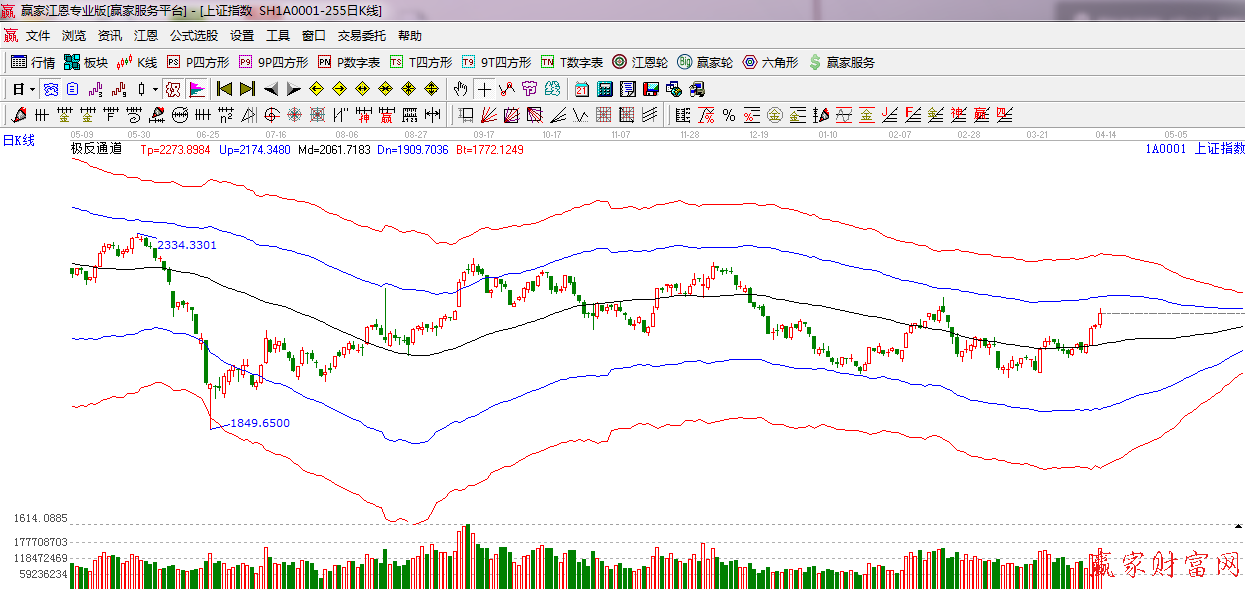The image size is (1245, 589).
Task: Click the calculator icon in toolbar
Action: (x=604, y=89)
